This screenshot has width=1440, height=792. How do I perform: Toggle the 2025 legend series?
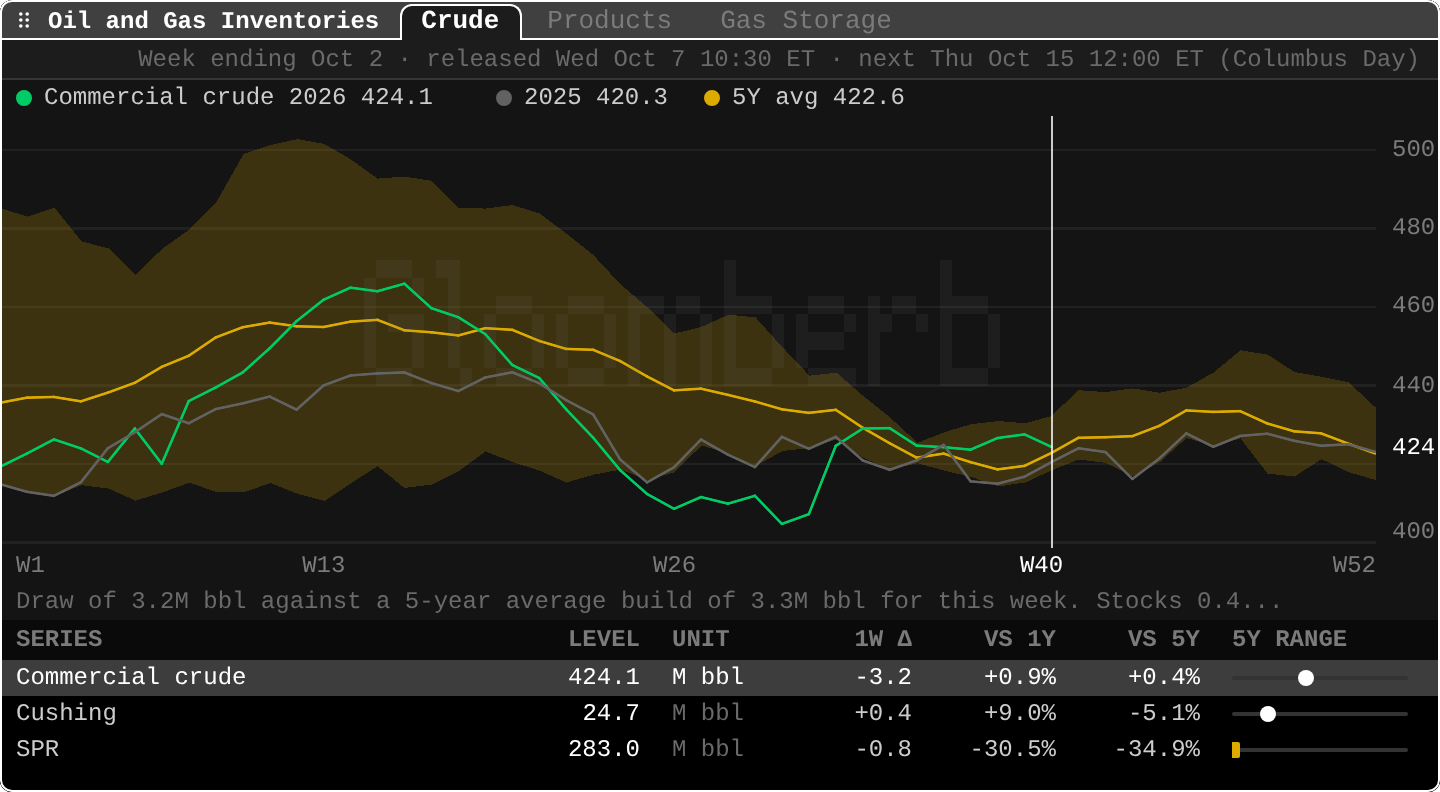click(582, 98)
